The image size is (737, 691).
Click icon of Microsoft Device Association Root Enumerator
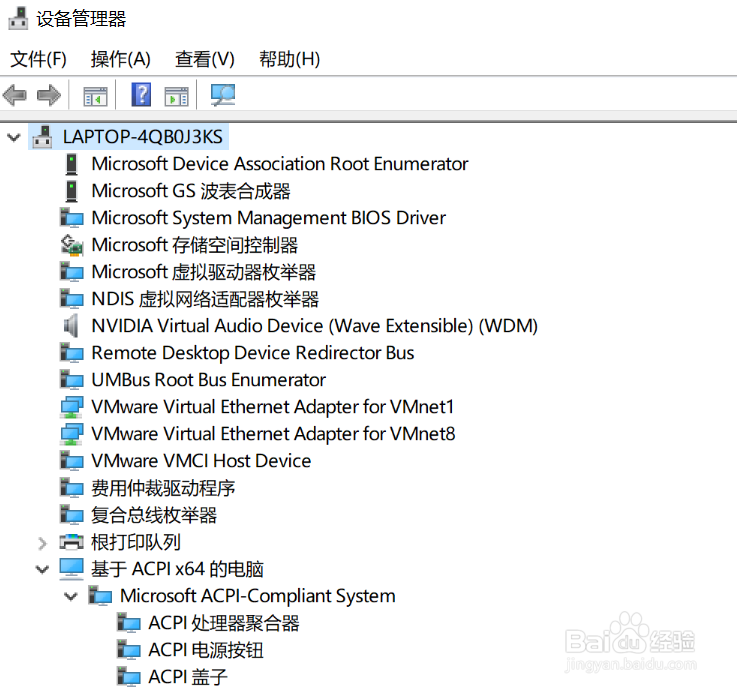click(71, 164)
